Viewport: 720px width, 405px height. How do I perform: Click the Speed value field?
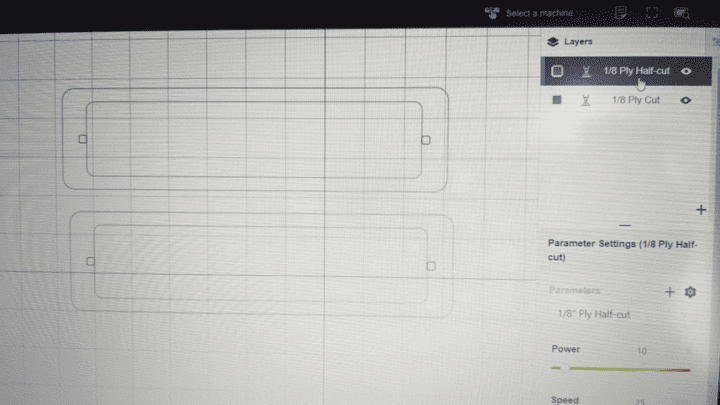point(641,401)
